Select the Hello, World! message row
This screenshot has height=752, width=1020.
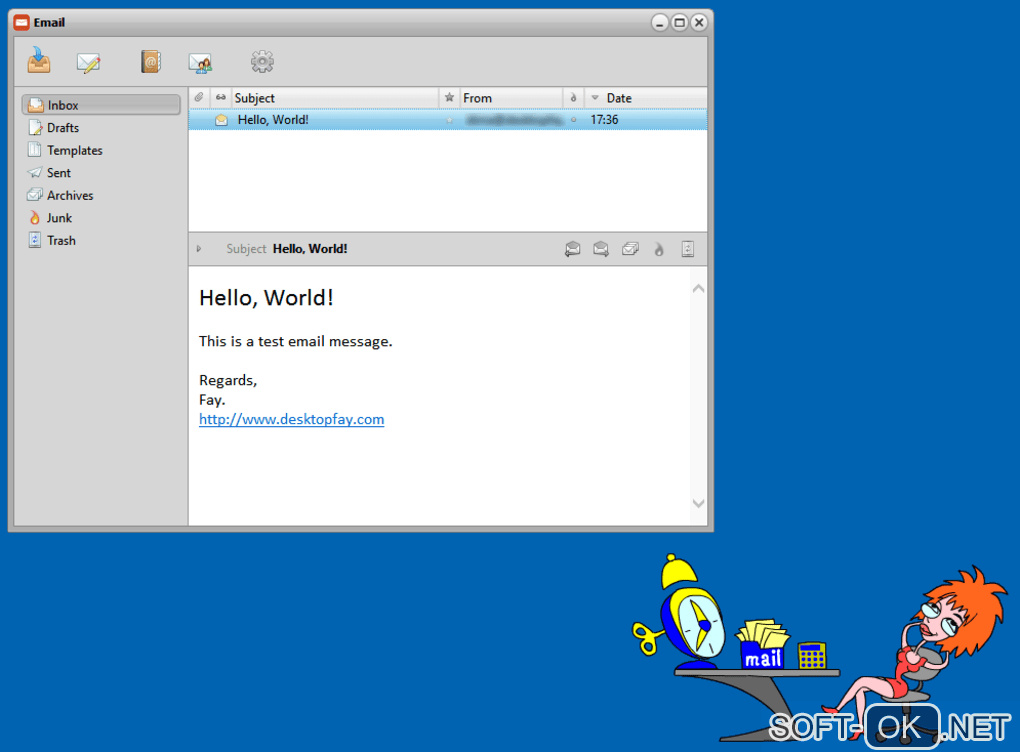(x=448, y=120)
